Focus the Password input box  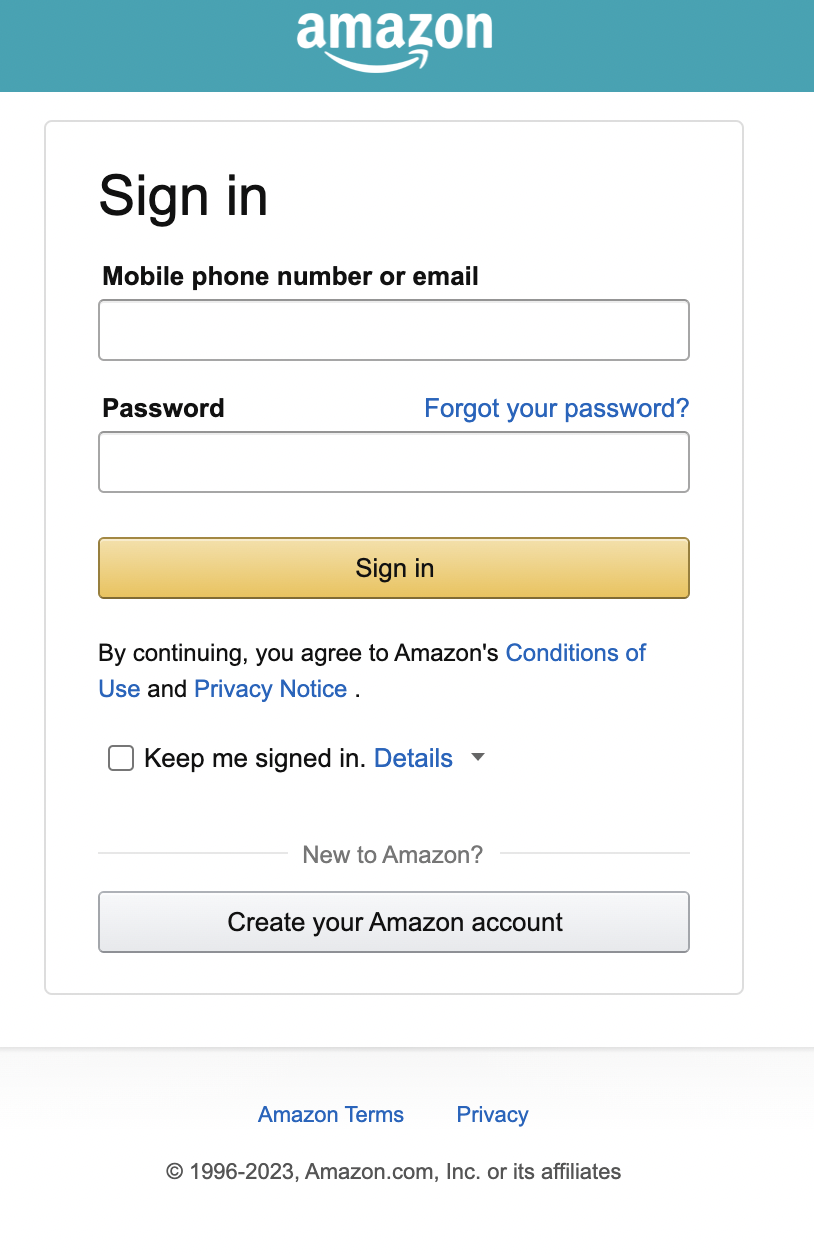click(x=393, y=462)
